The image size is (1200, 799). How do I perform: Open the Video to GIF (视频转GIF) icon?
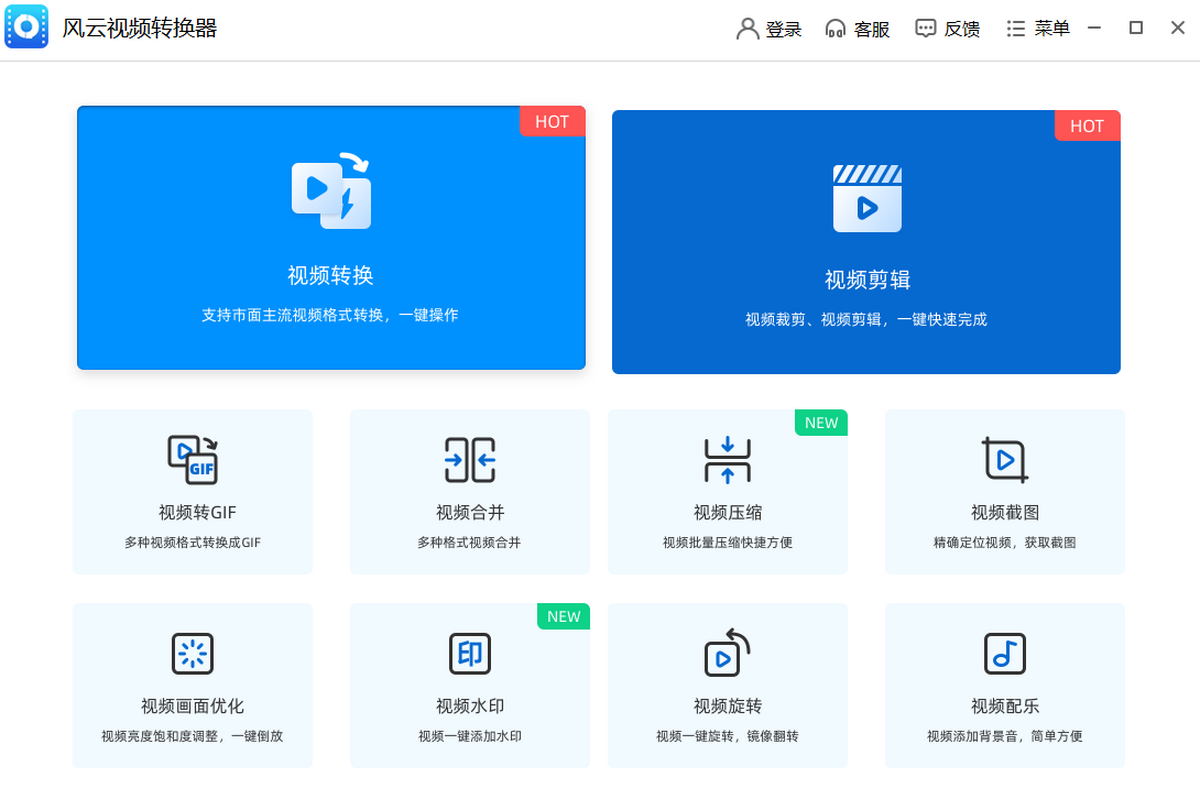click(x=192, y=460)
